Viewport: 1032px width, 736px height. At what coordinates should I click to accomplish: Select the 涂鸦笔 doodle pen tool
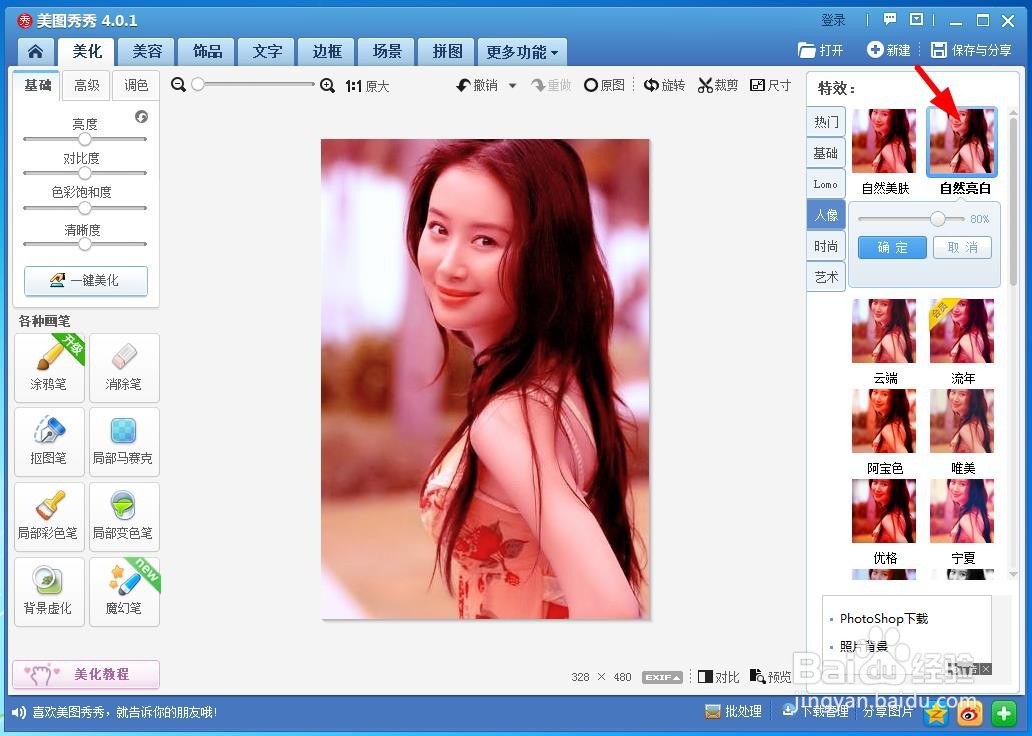tap(49, 367)
